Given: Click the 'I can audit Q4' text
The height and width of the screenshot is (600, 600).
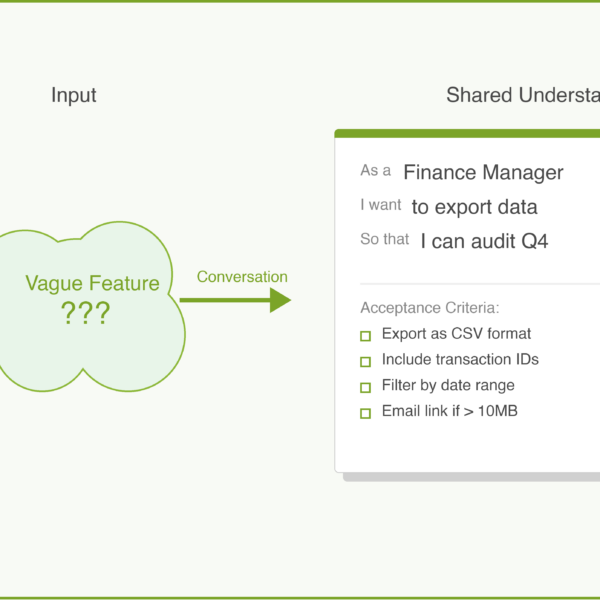Looking at the screenshot, I should click(x=484, y=241).
